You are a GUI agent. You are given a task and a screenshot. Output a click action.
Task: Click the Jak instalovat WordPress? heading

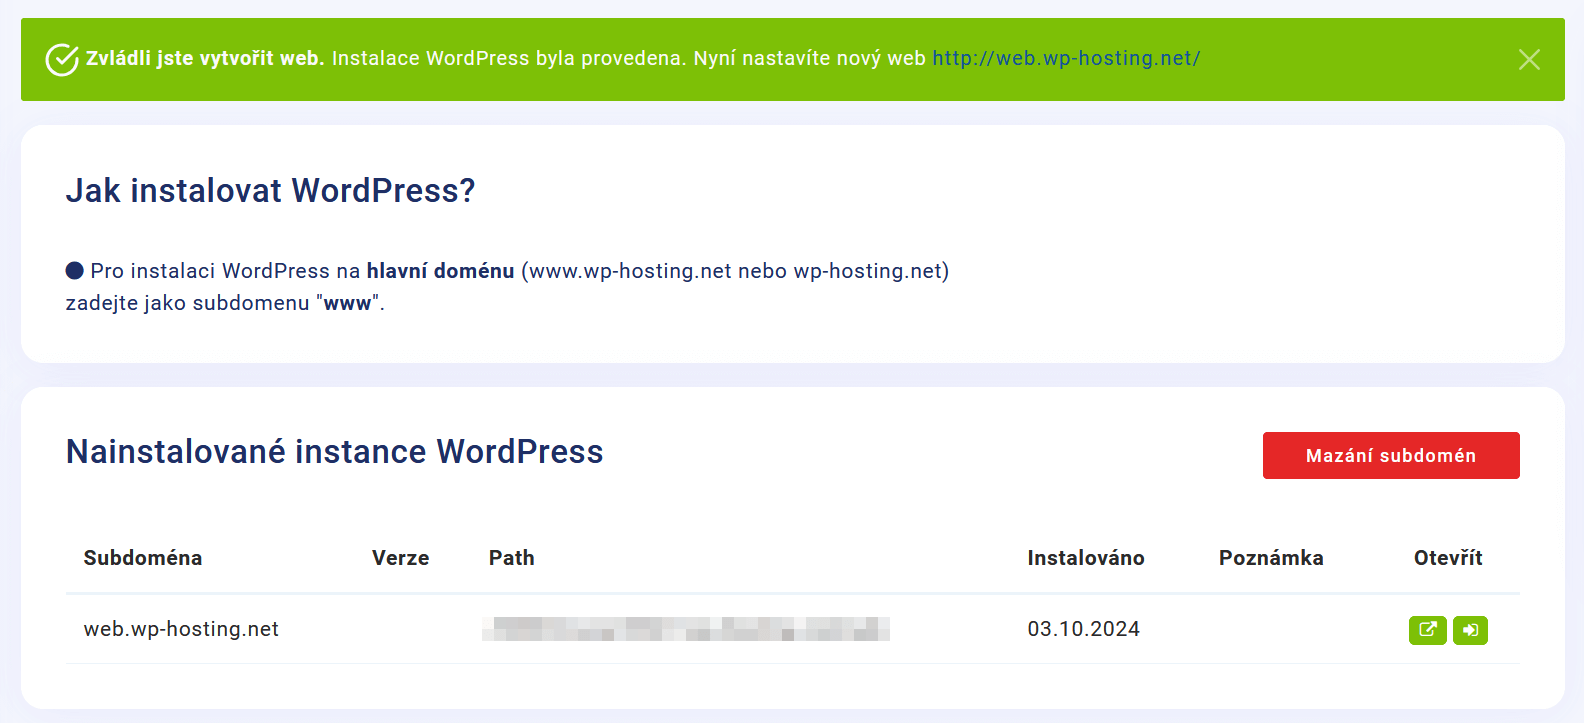270,190
